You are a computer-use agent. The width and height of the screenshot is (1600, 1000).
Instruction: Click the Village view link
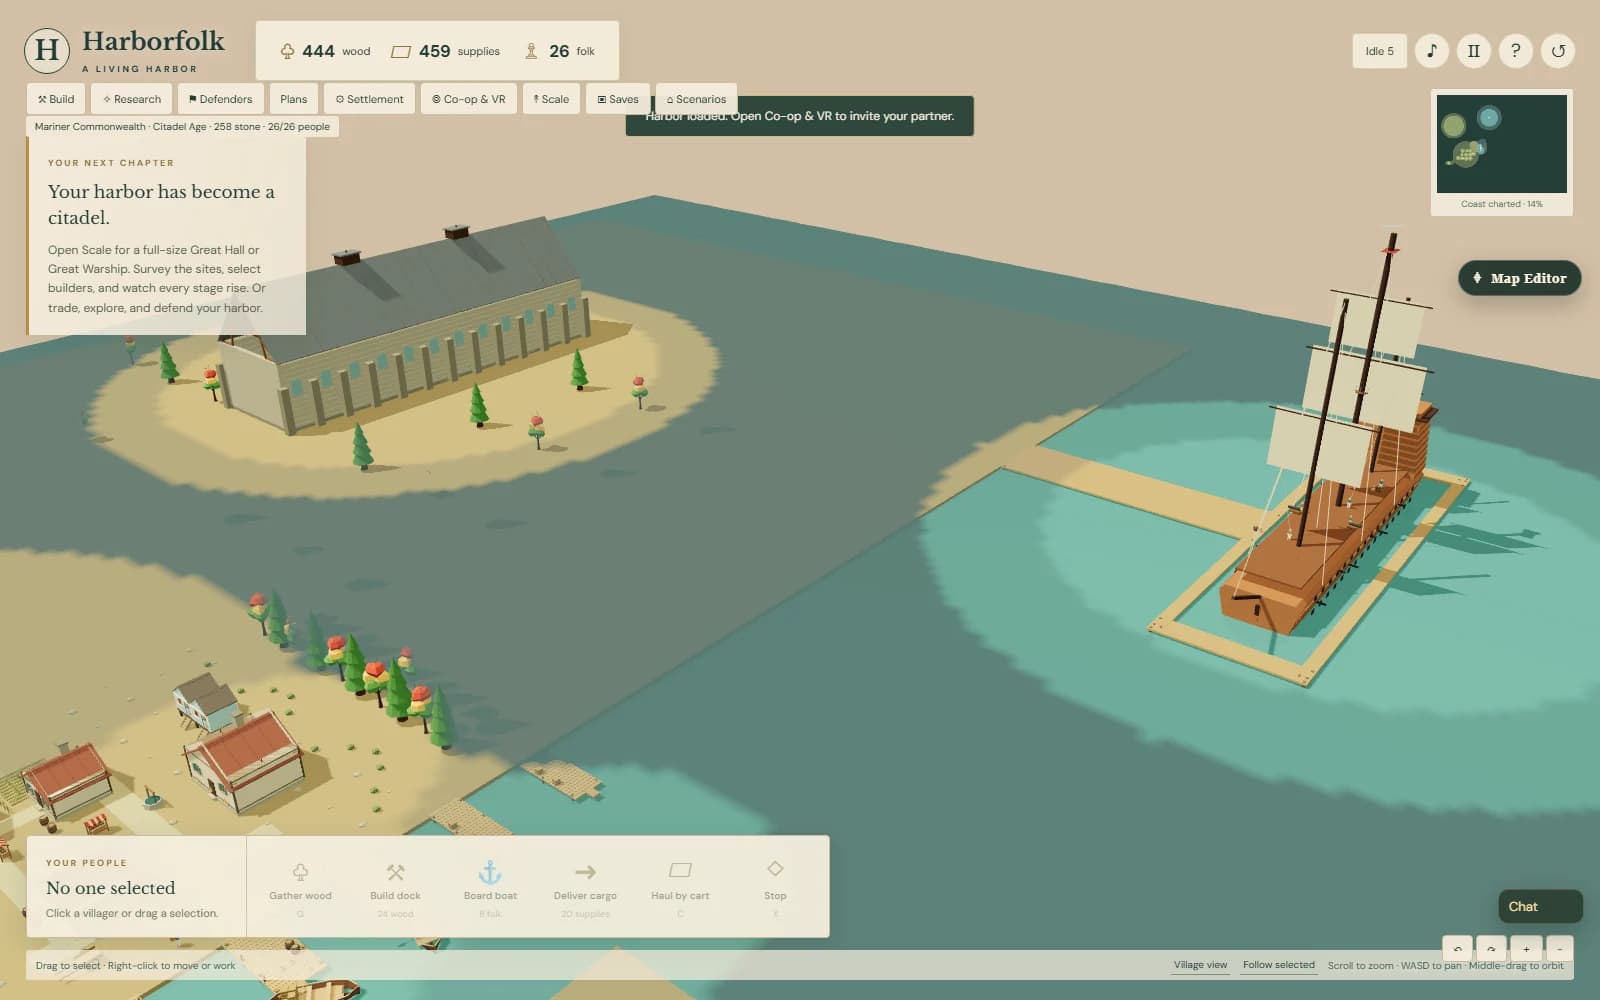point(1200,965)
